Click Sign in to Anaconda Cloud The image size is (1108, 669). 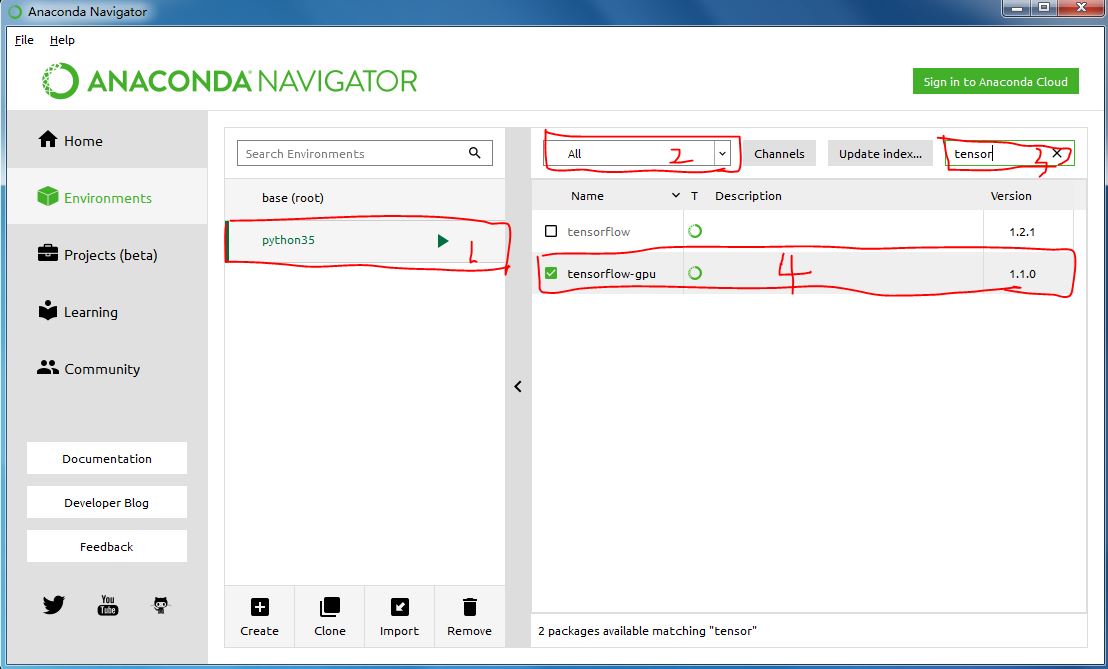coord(995,81)
